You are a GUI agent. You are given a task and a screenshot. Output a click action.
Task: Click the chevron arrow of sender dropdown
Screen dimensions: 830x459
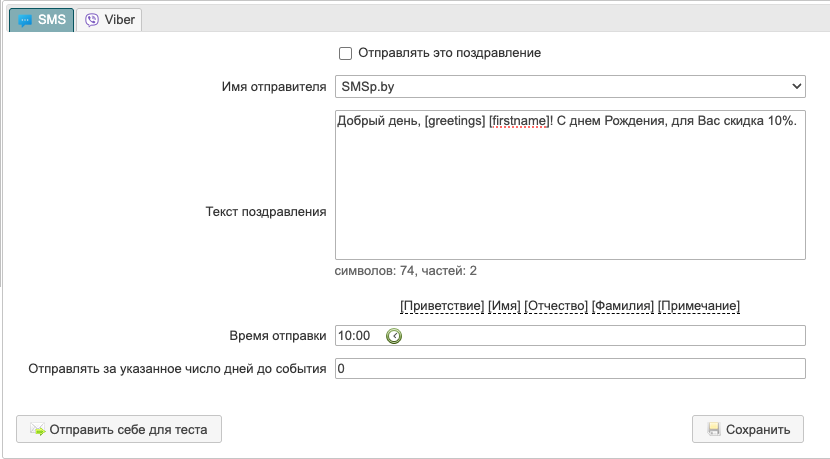tap(796, 87)
